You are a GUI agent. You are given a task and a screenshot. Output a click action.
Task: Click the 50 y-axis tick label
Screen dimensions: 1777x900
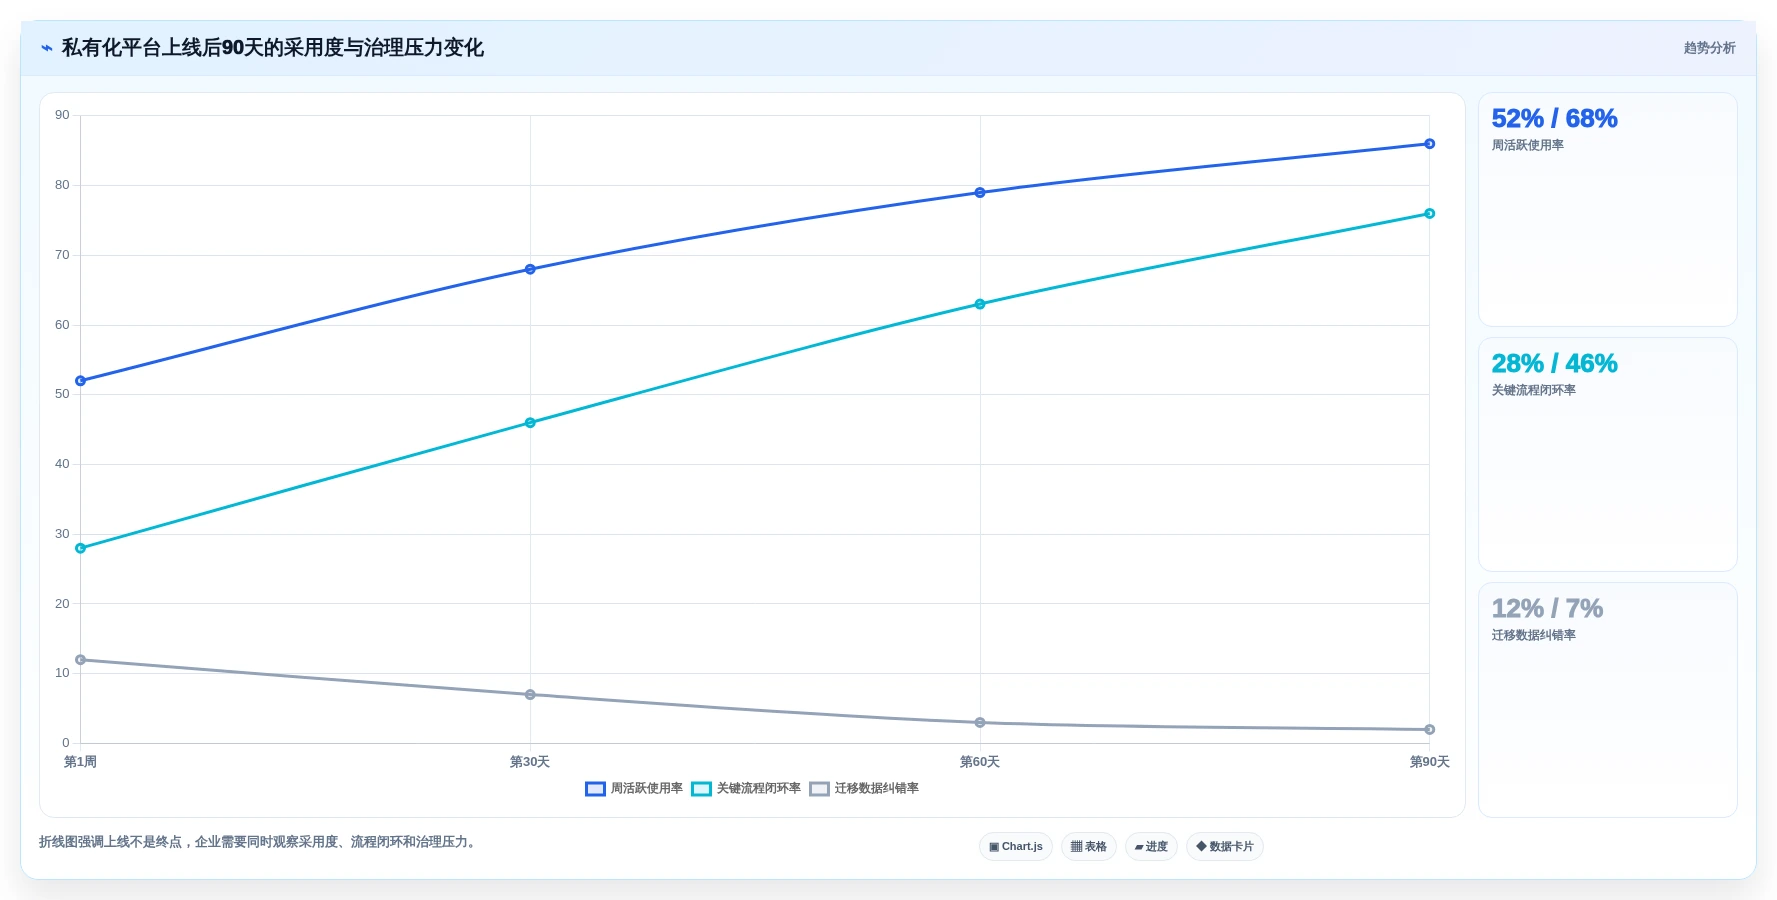(63, 394)
